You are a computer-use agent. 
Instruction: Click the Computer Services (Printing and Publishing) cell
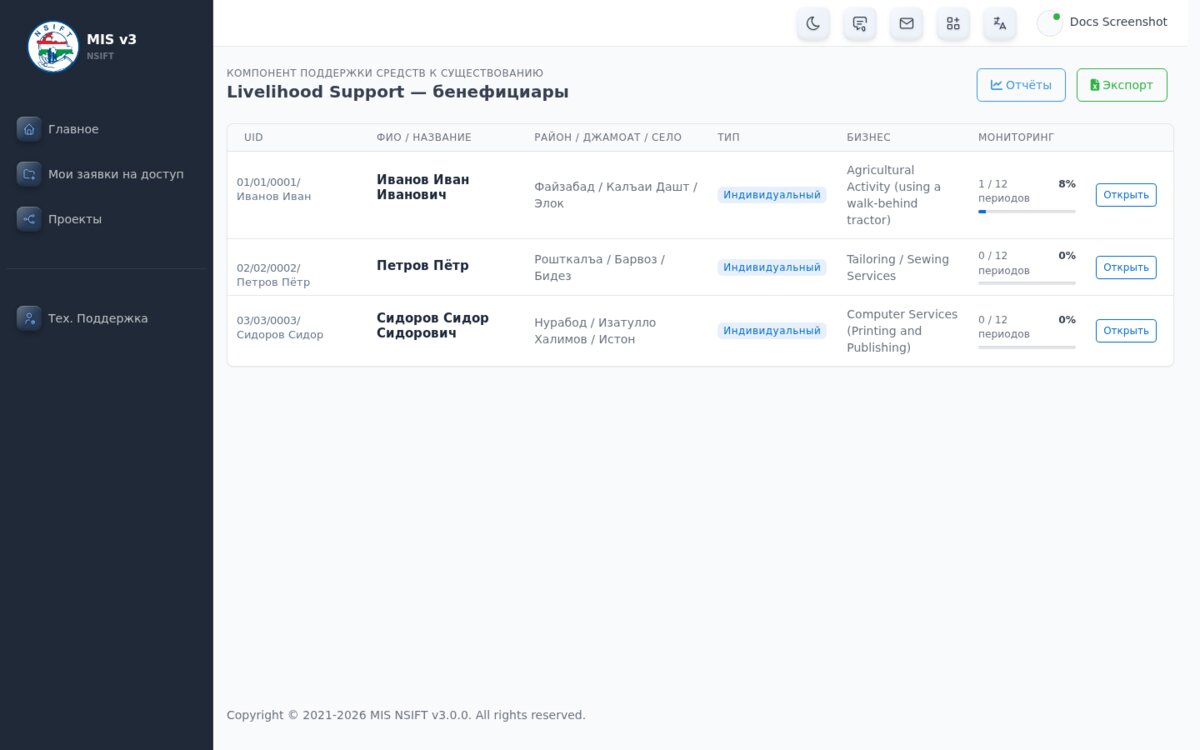point(902,331)
